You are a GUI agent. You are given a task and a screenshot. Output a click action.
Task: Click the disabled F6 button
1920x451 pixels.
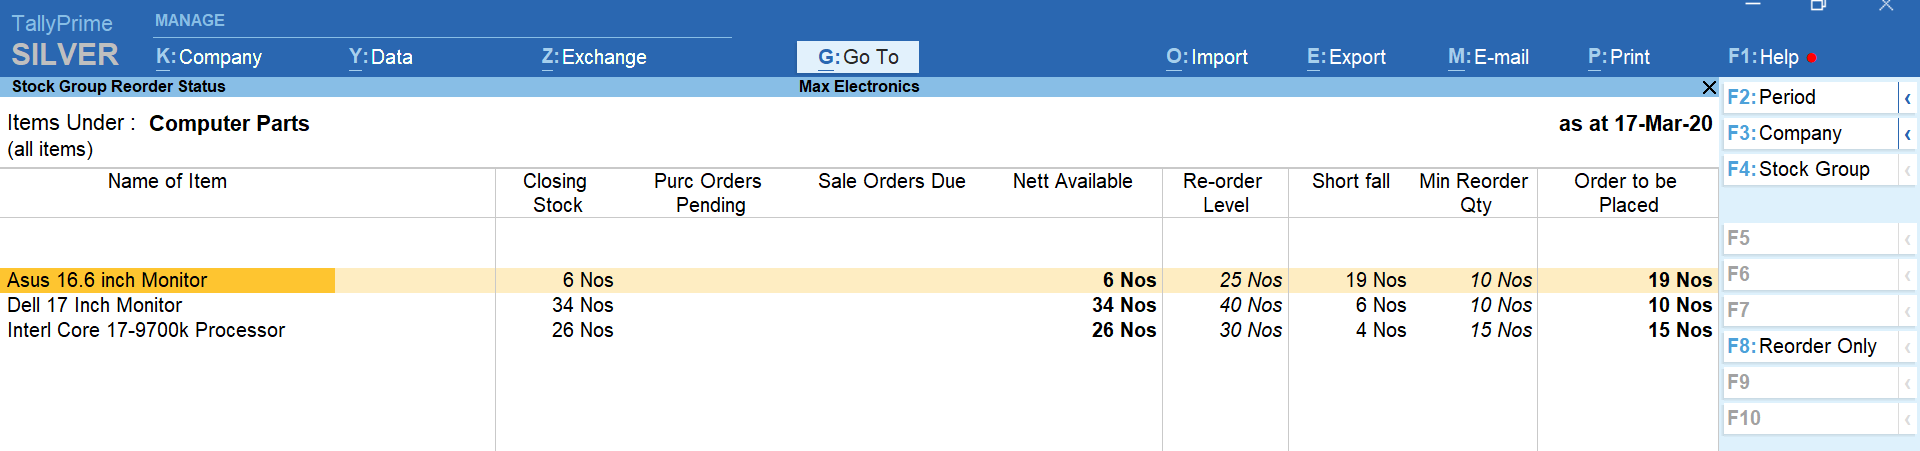coord(1810,274)
